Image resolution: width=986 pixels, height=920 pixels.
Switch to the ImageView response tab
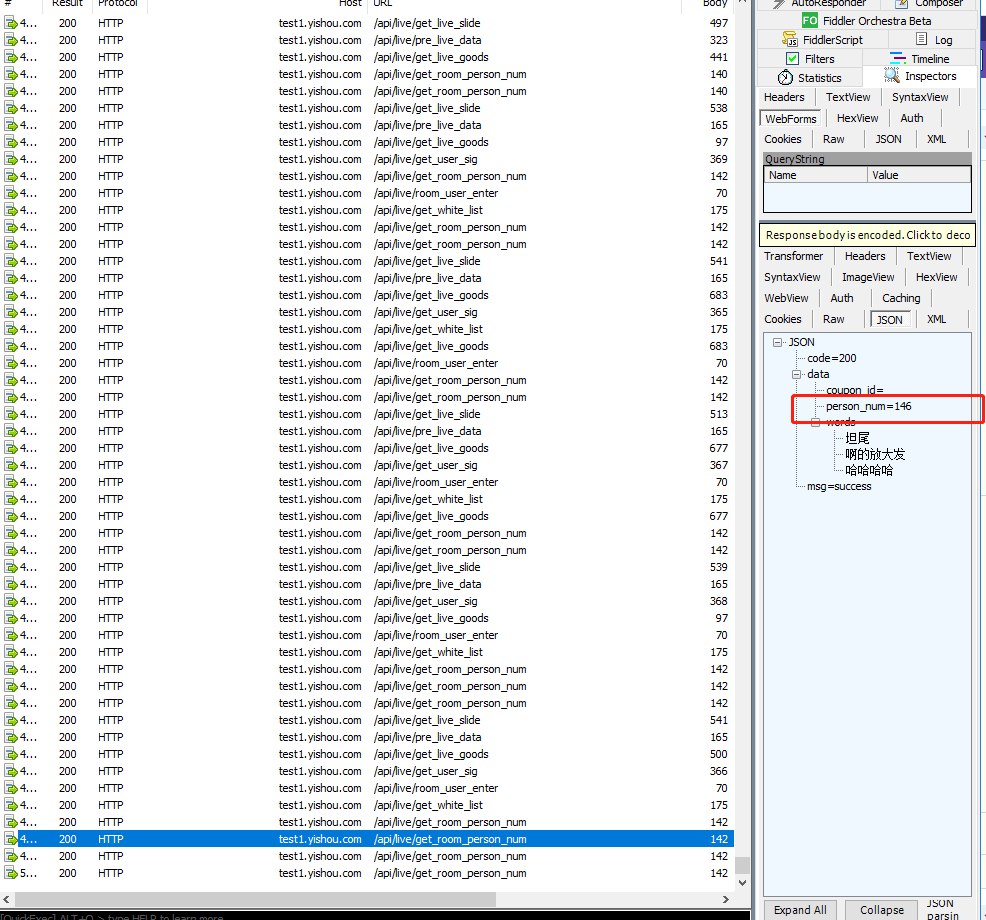click(868, 277)
